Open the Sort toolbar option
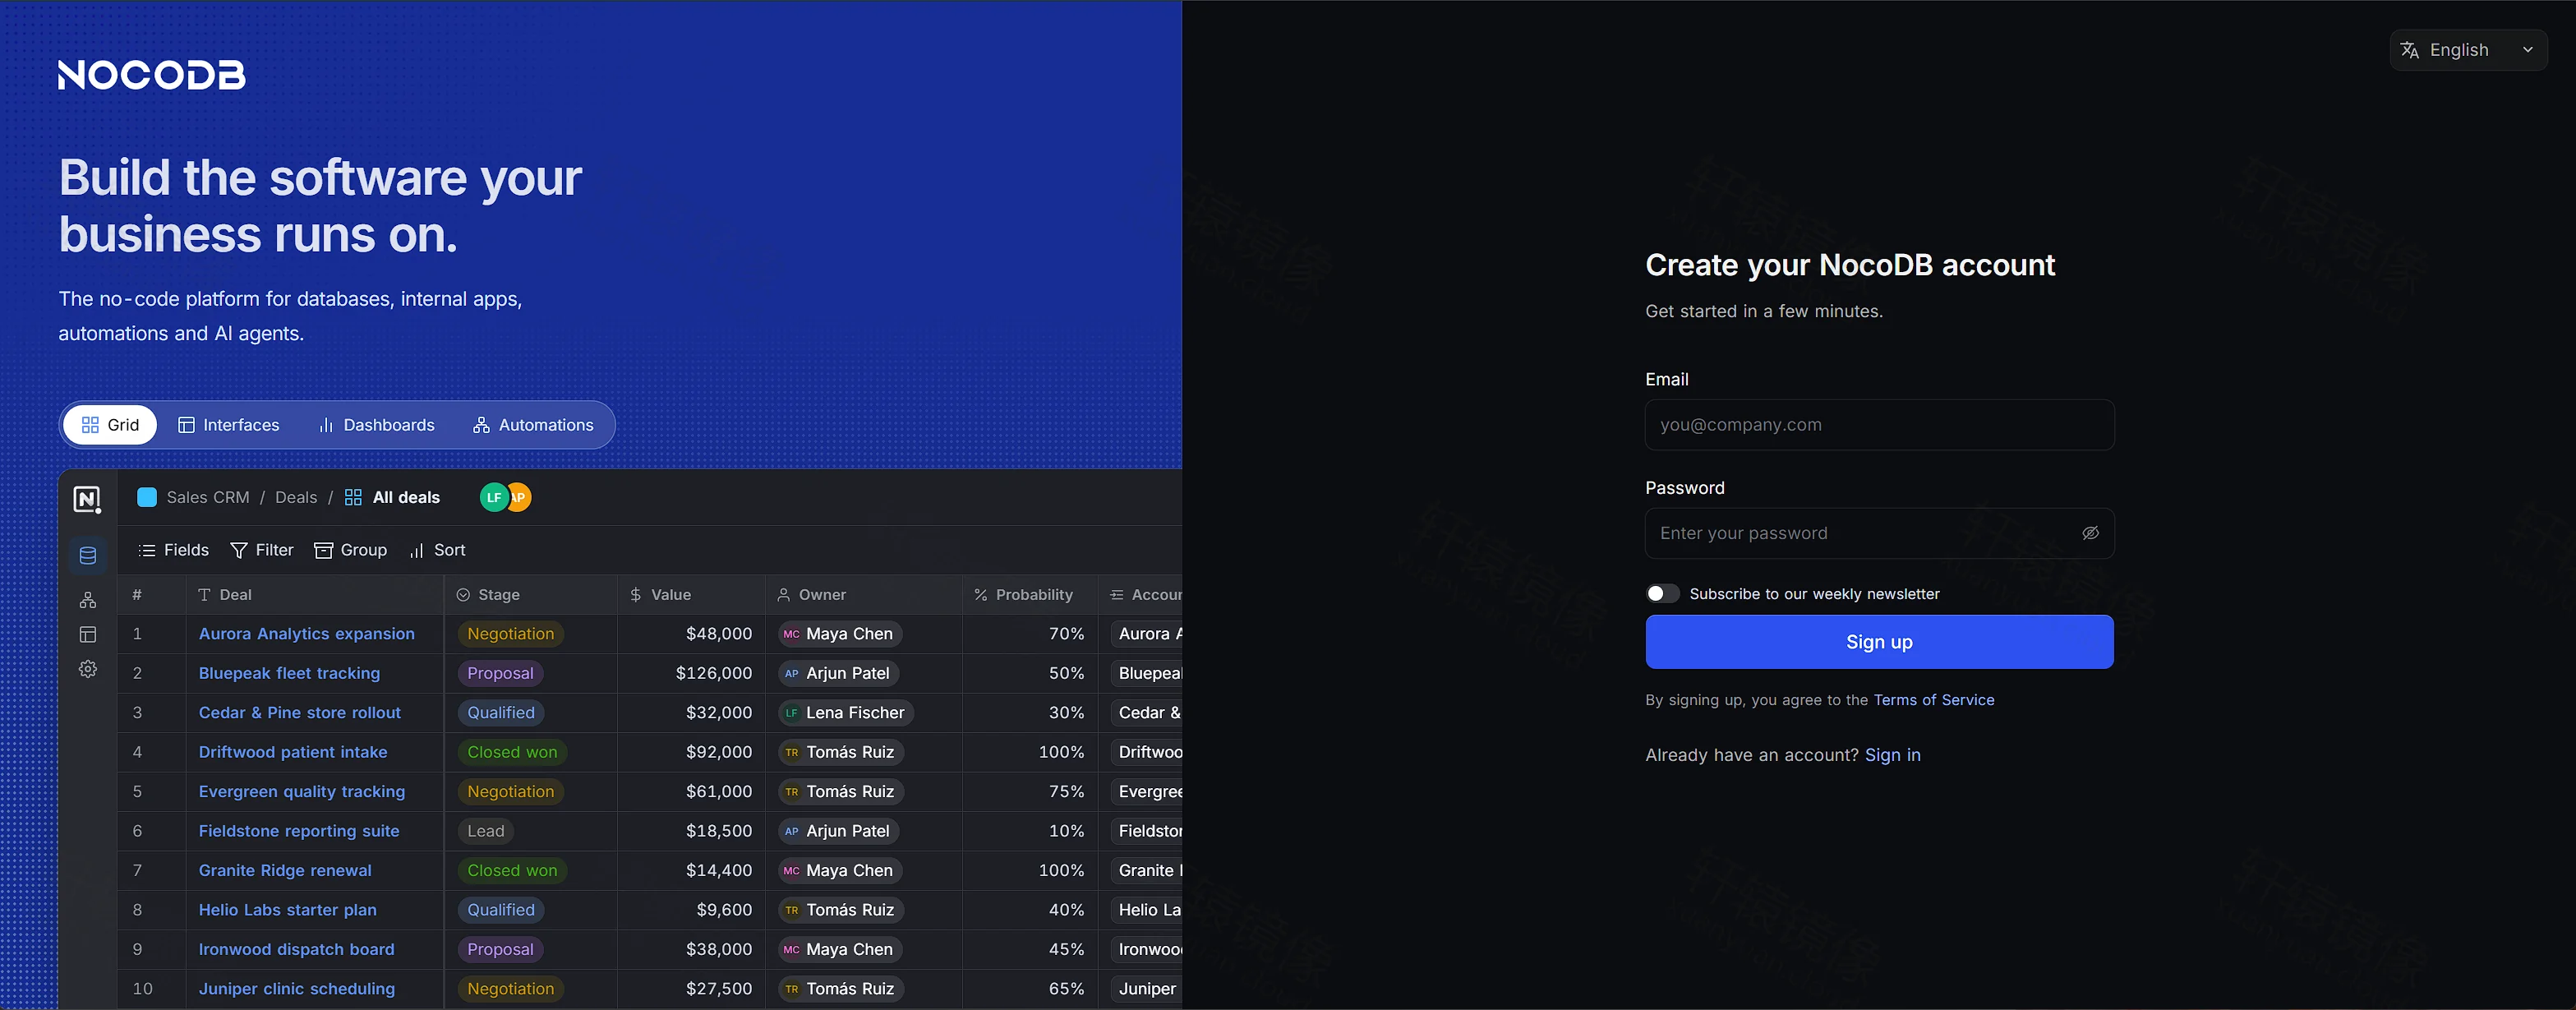This screenshot has height=1010, width=2576. pyautogui.click(x=438, y=550)
